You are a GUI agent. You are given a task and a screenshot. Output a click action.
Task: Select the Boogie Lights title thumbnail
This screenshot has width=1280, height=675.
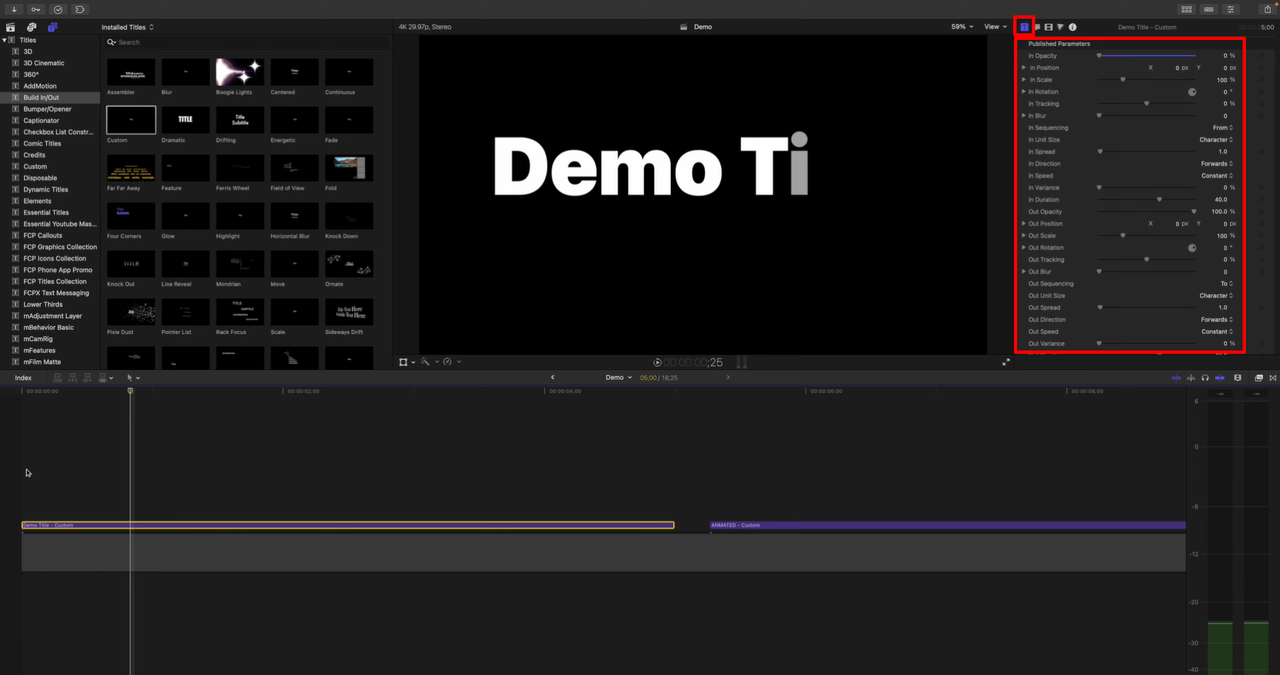240,72
